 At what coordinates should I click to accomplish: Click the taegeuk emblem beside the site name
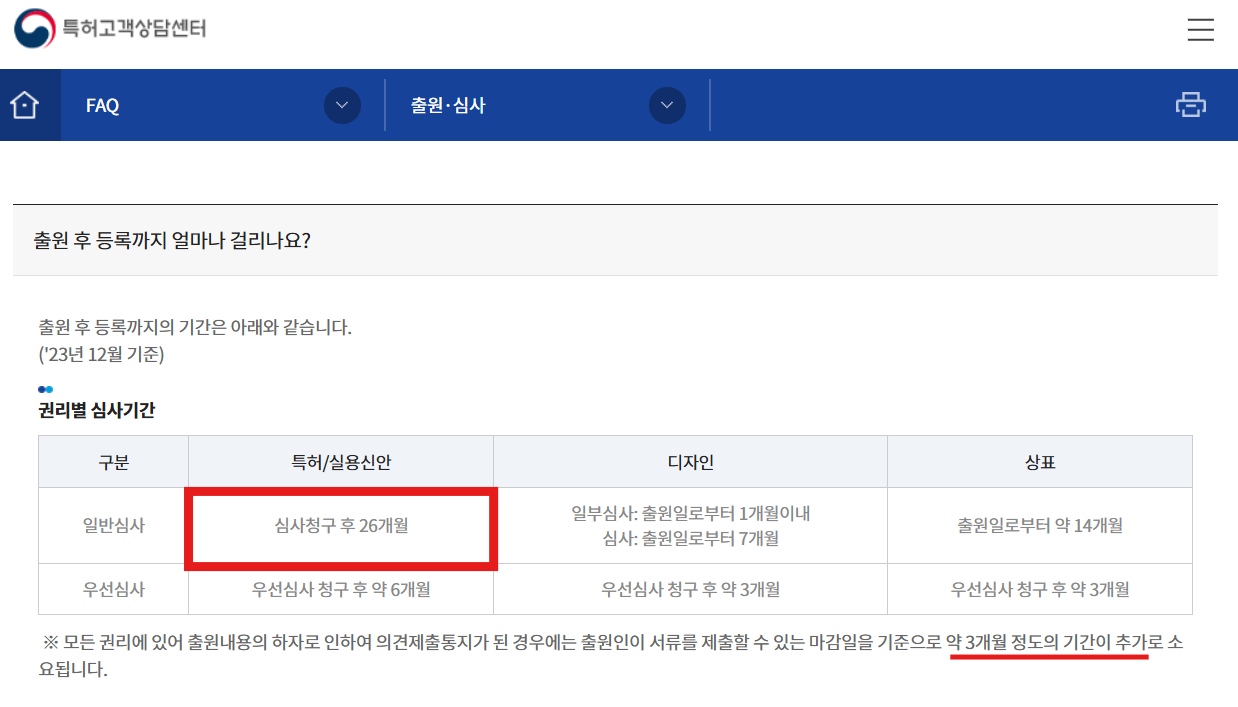tap(36, 30)
